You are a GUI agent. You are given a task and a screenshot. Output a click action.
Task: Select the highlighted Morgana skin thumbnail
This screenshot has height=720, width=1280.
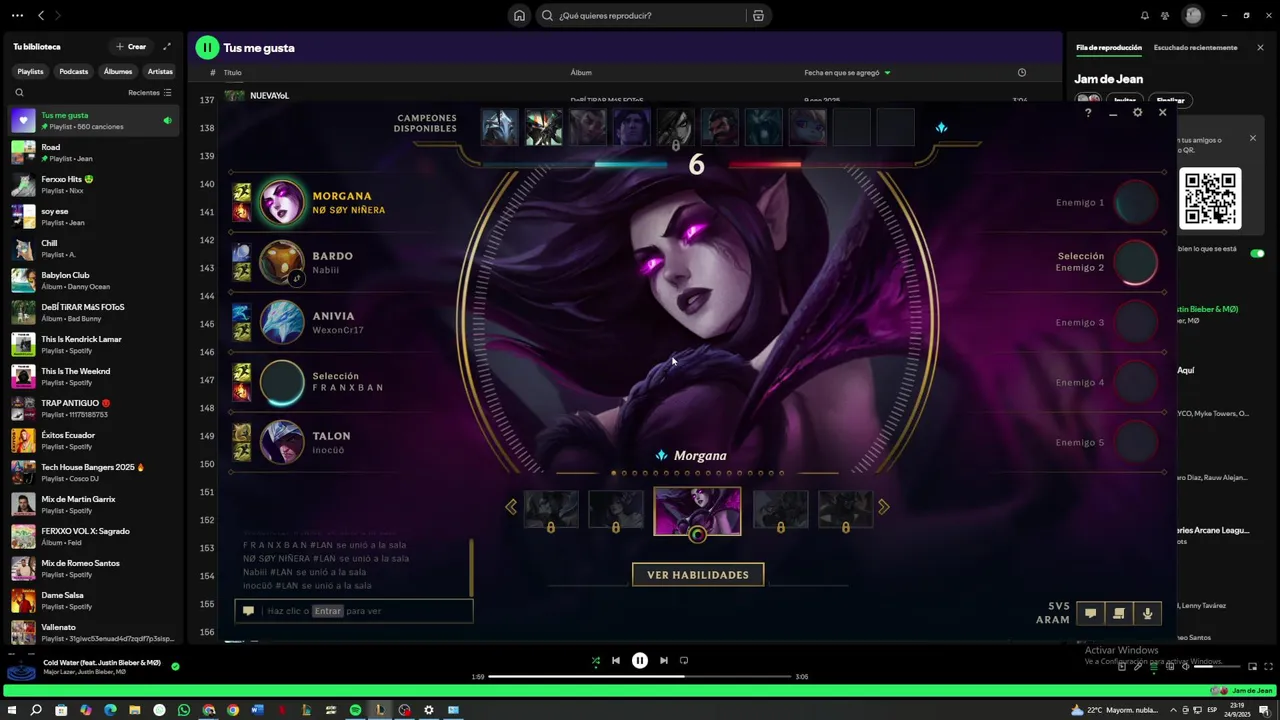click(697, 511)
